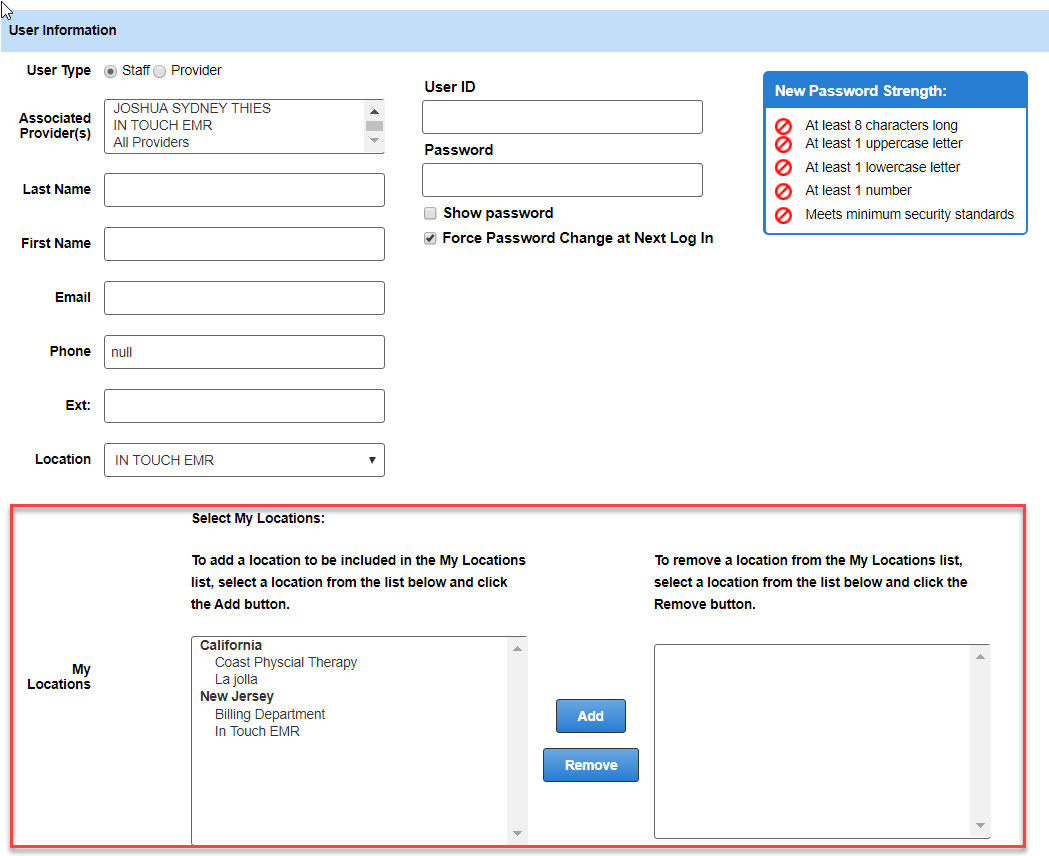Viewport: 1049px width, 856px height.
Task: Select La jolla from the locations list
Action: [x=236, y=679]
